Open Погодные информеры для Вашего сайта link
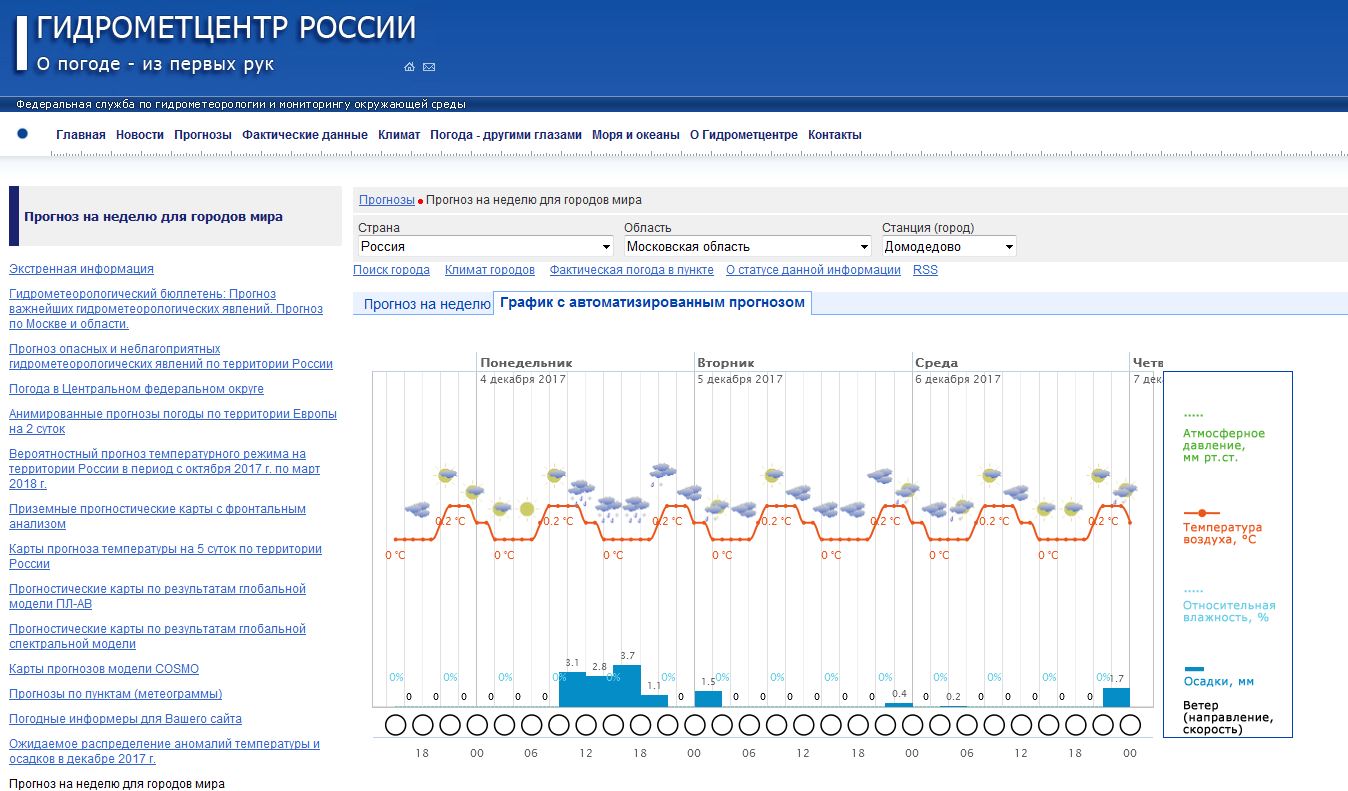The image size is (1348, 791). pyautogui.click(x=125, y=719)
